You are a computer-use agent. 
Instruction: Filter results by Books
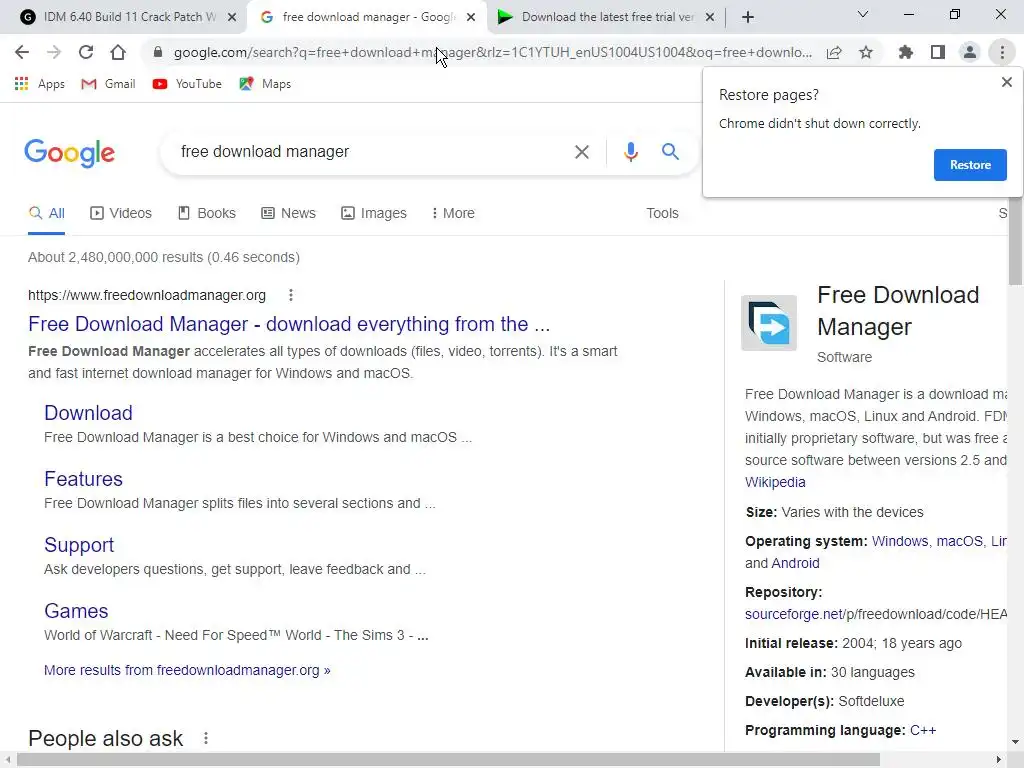tap(207, 214)
